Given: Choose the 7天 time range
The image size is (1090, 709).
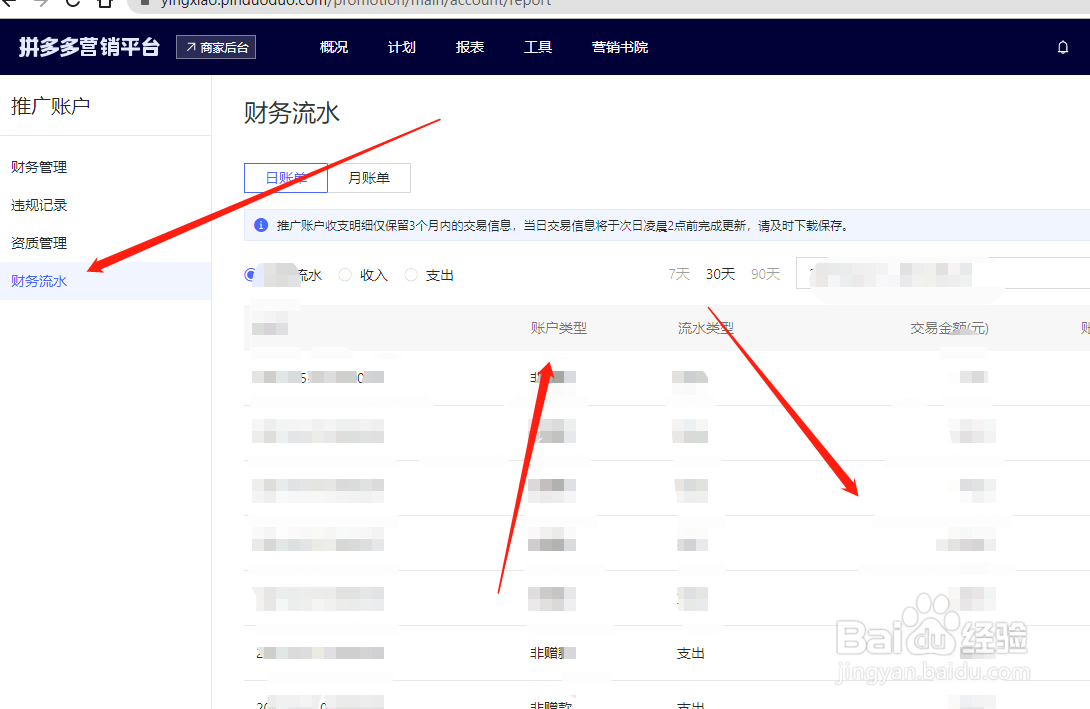Looking at the screenshot, I should tap(679, 275).
